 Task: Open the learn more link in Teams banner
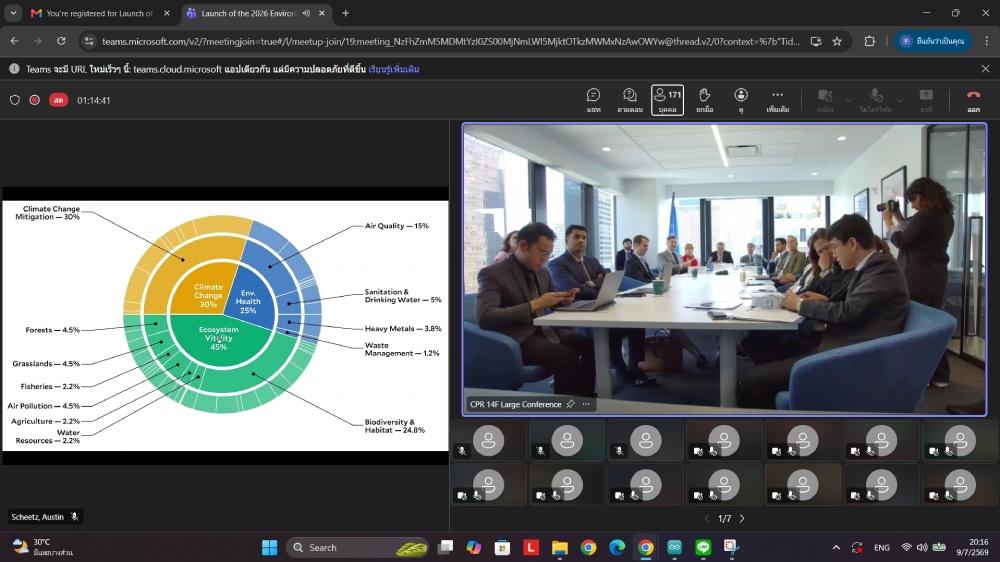(393, 69)
